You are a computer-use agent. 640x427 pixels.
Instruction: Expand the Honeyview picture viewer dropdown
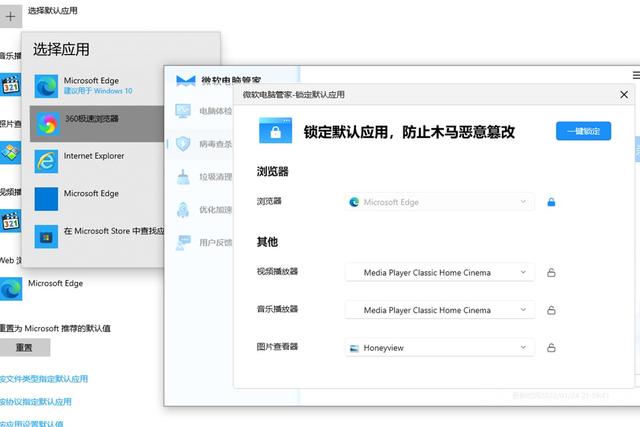[x=440, y=348]
